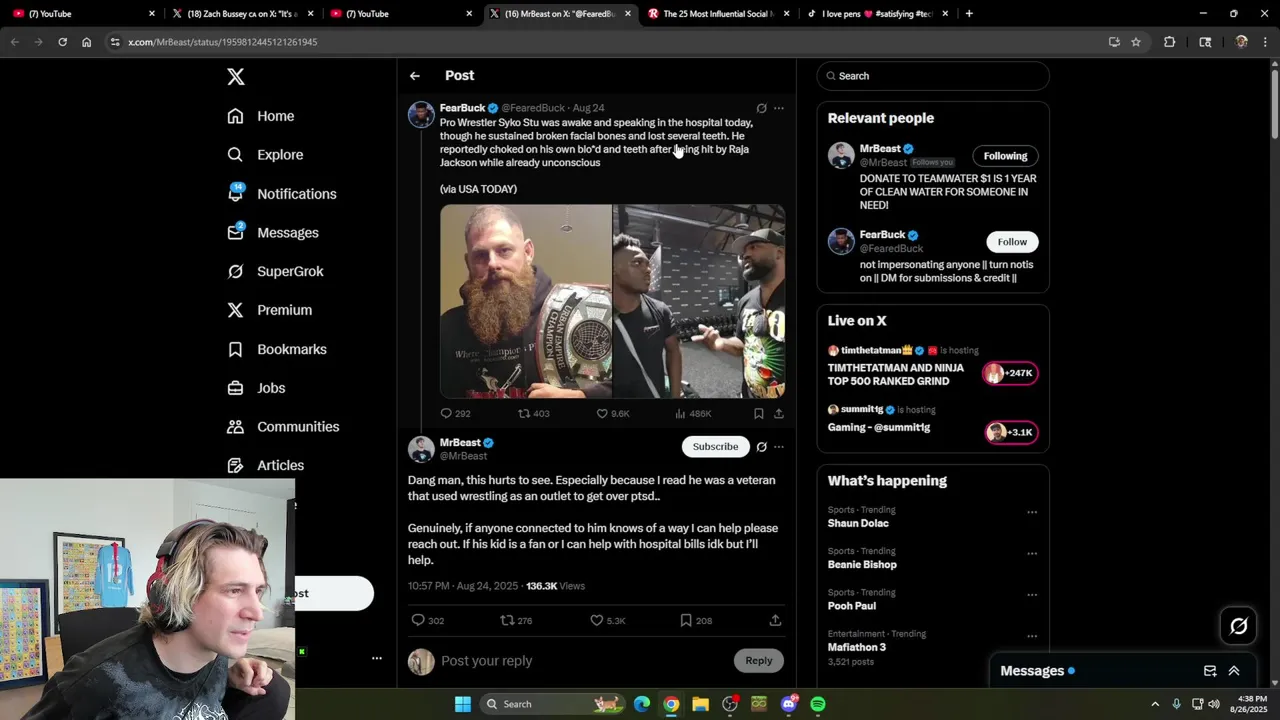1280x720 pixels.
Task: Open SuperGrok in the sidebar
Action: pyautogui.click(x=275, y=271)
